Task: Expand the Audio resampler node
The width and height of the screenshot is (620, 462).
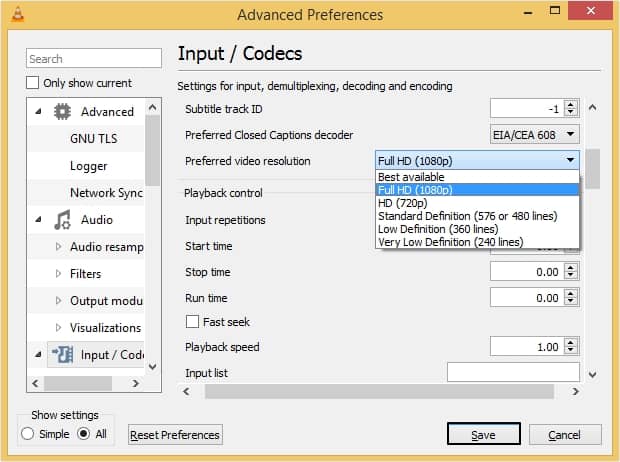Action: click(59, 246)
